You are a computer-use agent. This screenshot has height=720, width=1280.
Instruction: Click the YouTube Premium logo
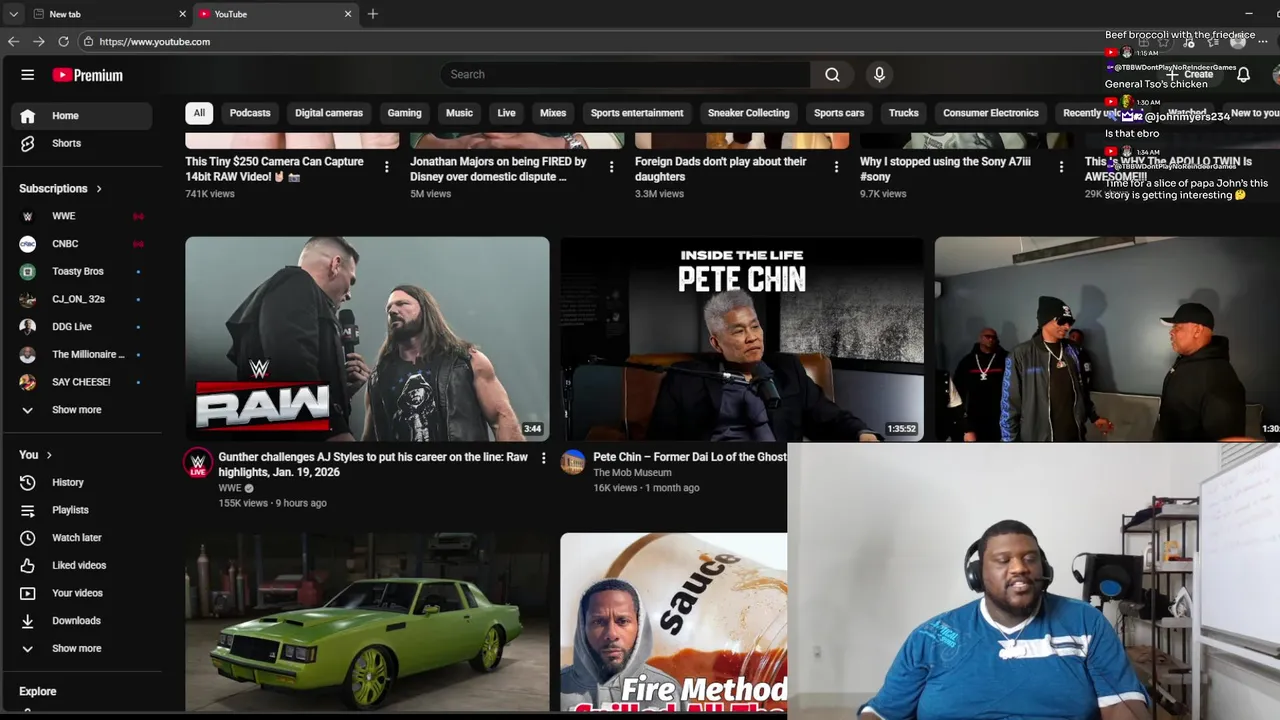tap(88, 75)
